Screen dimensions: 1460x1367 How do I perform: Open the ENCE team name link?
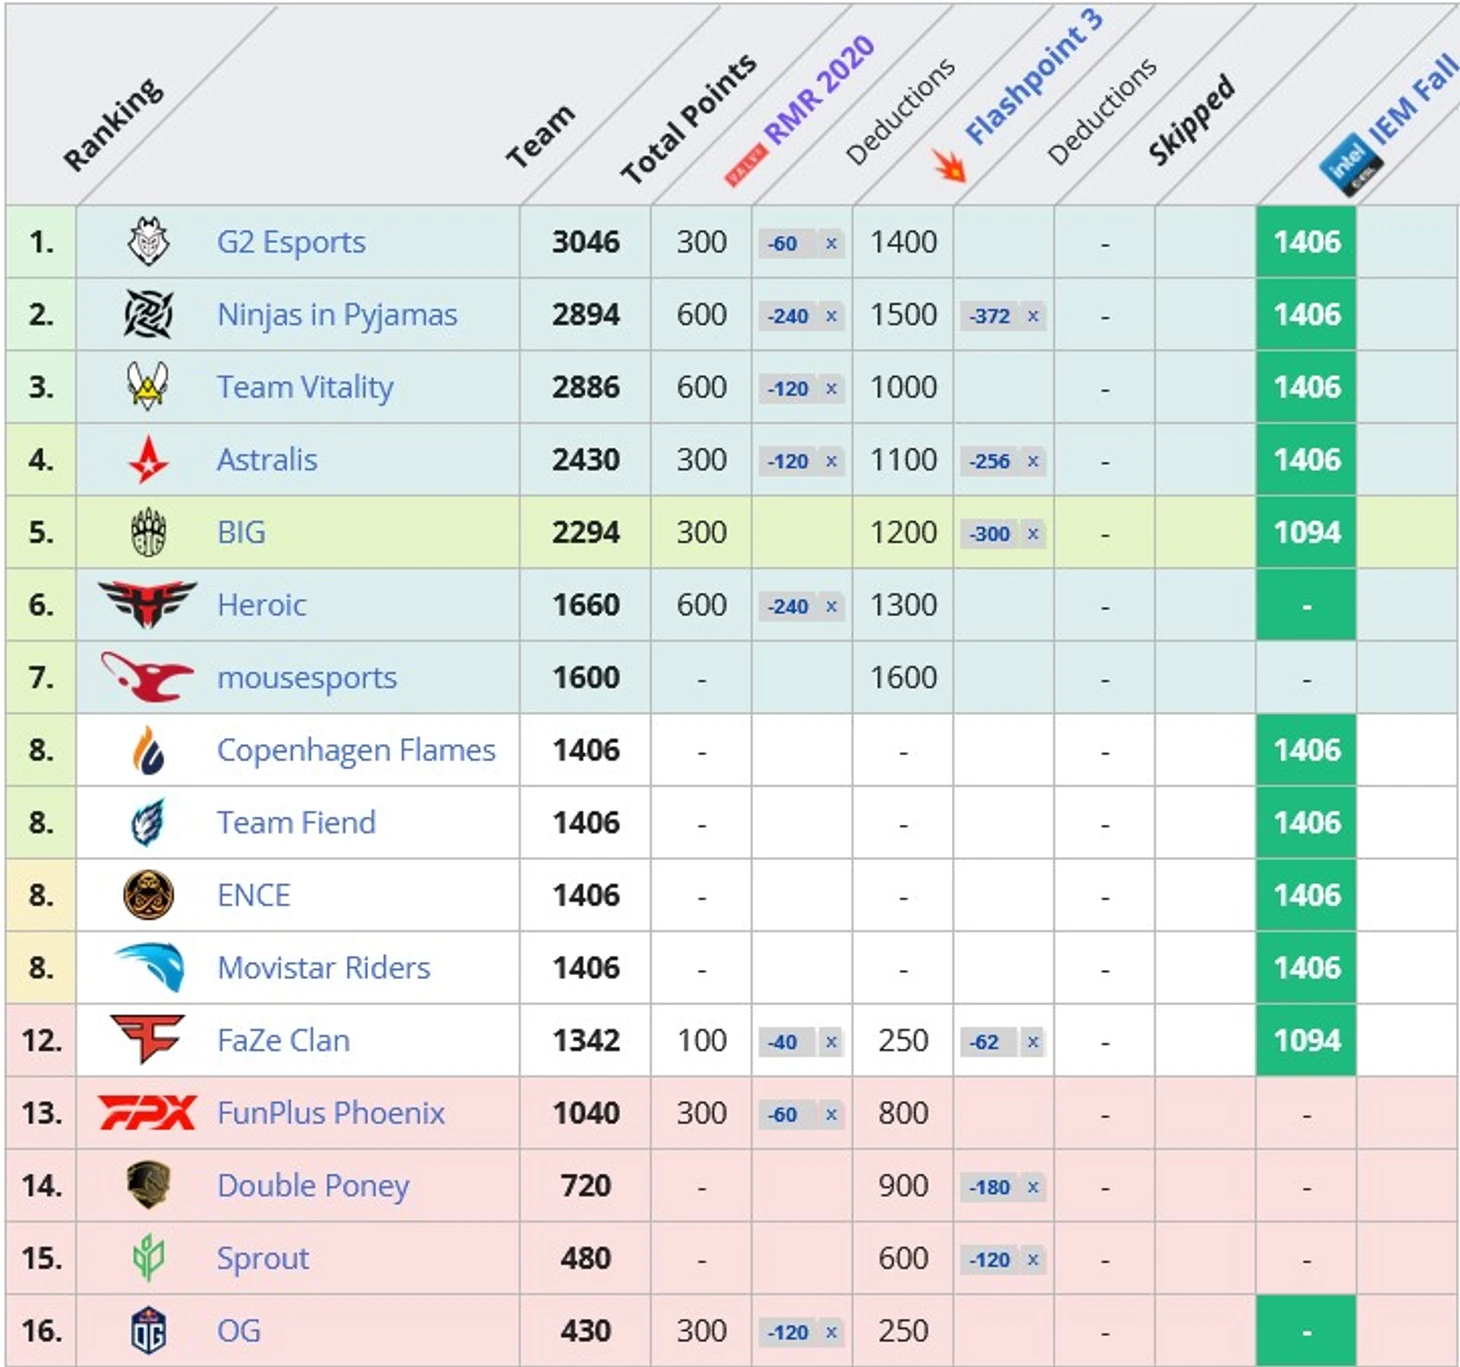coord(254,895)
